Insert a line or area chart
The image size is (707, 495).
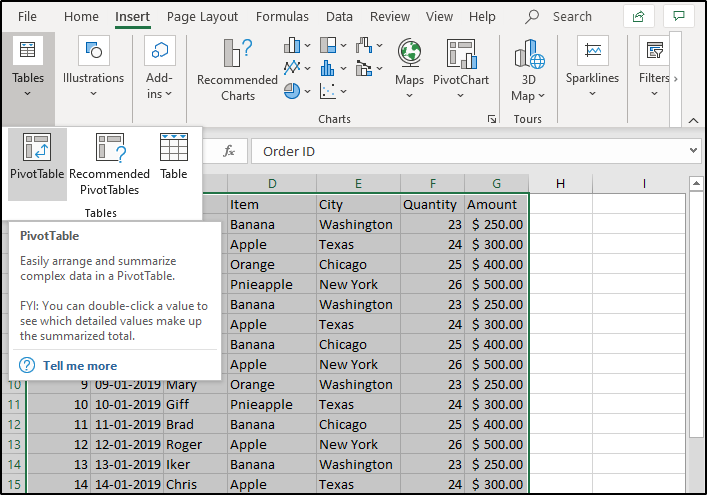[292, 68]
